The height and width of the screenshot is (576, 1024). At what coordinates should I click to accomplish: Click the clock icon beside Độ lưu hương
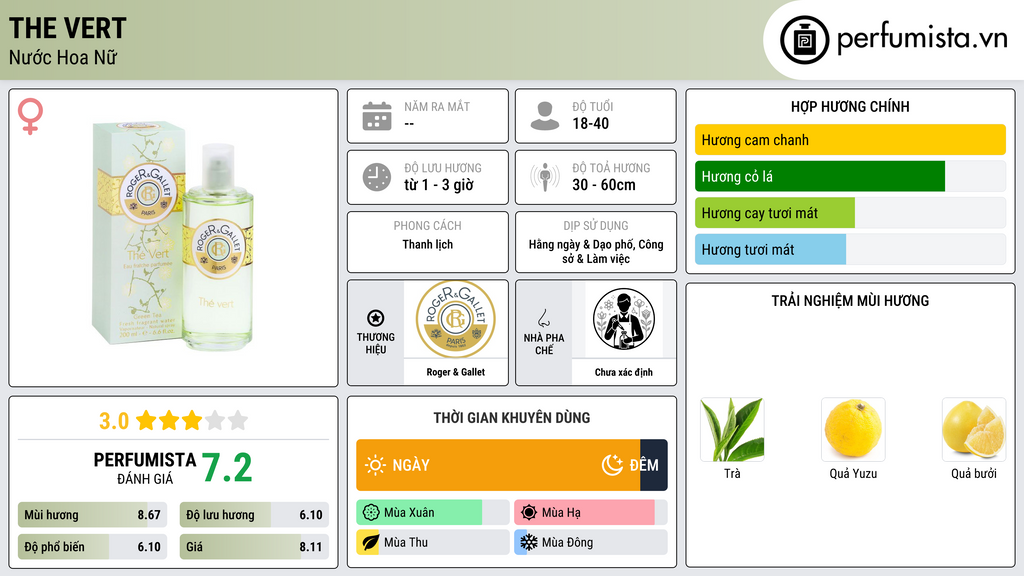click(x=377, y=177)
